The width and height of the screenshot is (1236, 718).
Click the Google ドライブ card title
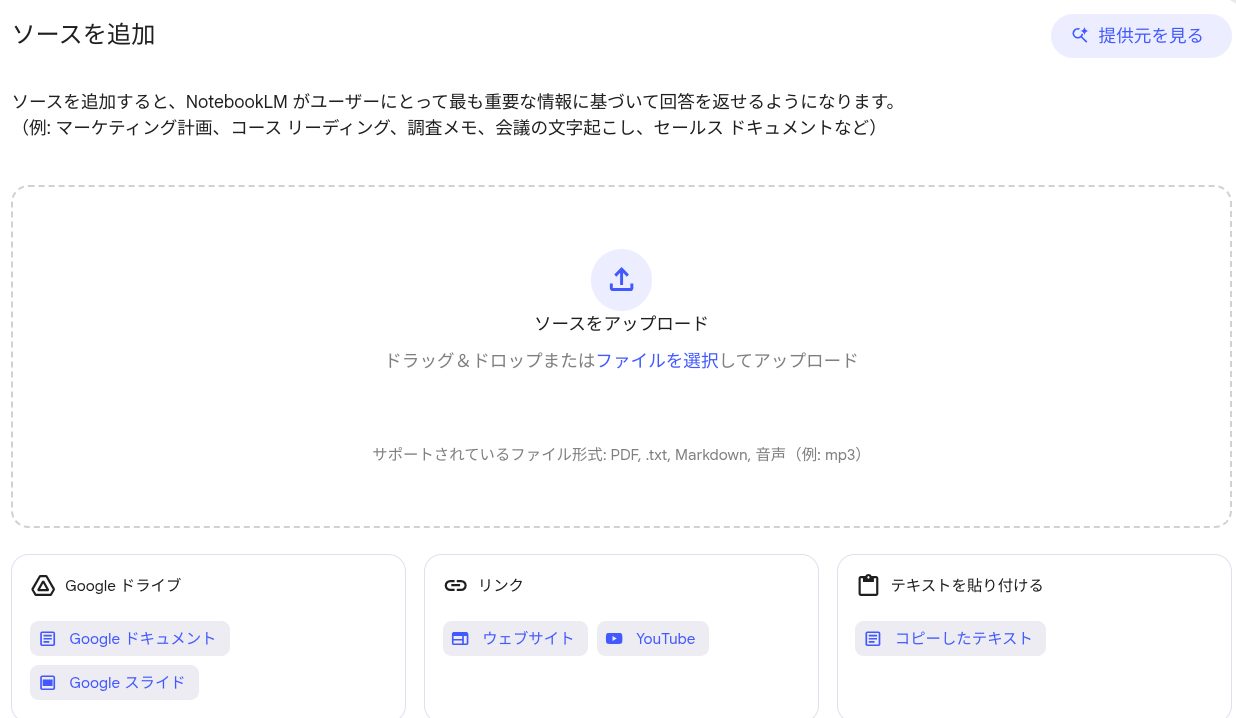[123, 585]
